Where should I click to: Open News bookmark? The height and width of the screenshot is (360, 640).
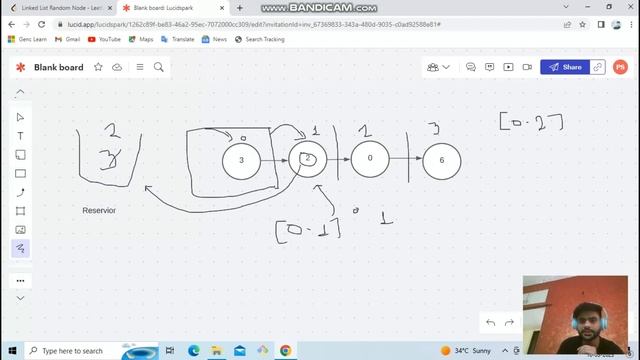coord(214,39)
